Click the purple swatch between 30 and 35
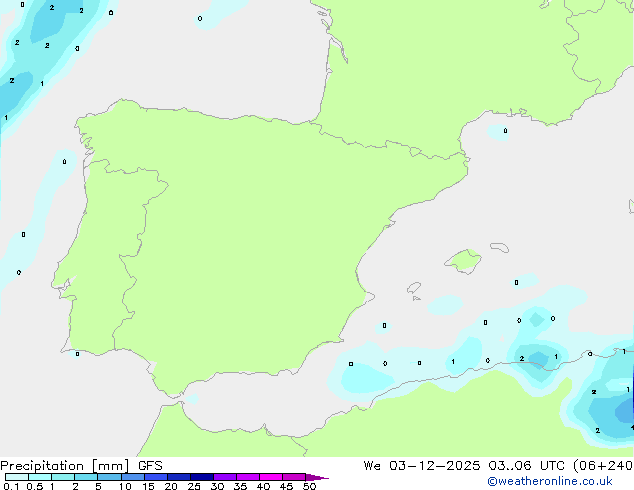Screen dimensions: 634x490 coord(225,477)
